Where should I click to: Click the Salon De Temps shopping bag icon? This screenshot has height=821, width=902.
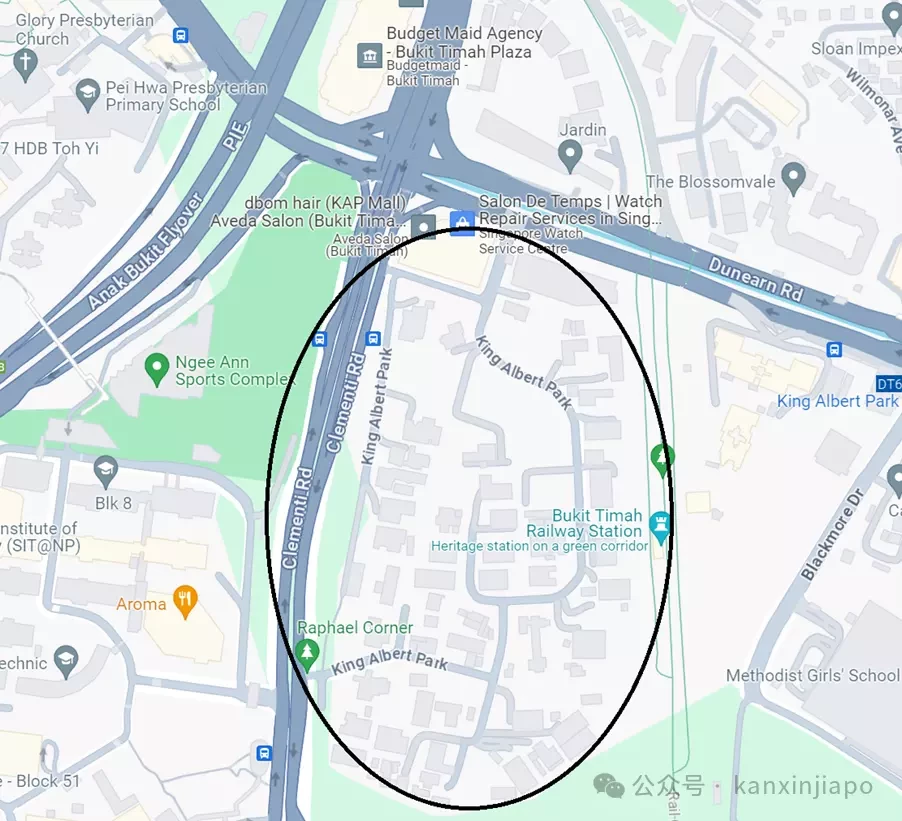pyautogui.click(x=462, y=224)
